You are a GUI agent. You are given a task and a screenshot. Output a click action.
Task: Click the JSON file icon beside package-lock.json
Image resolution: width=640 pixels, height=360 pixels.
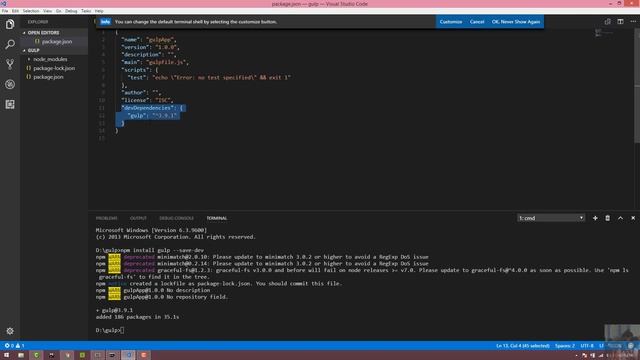point(29,68)
